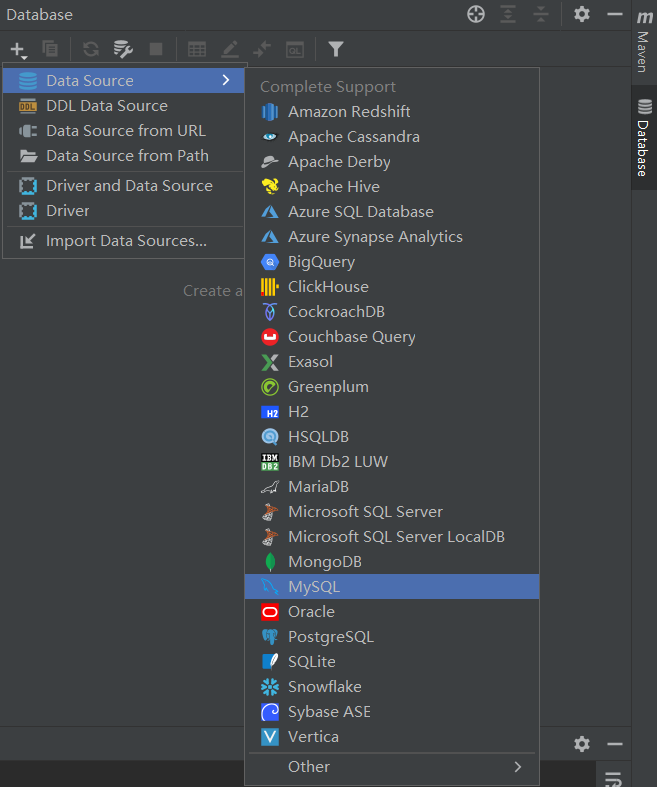Select Vertica data source
Viewport: 657px width, 787px height.
pos(392,737)
